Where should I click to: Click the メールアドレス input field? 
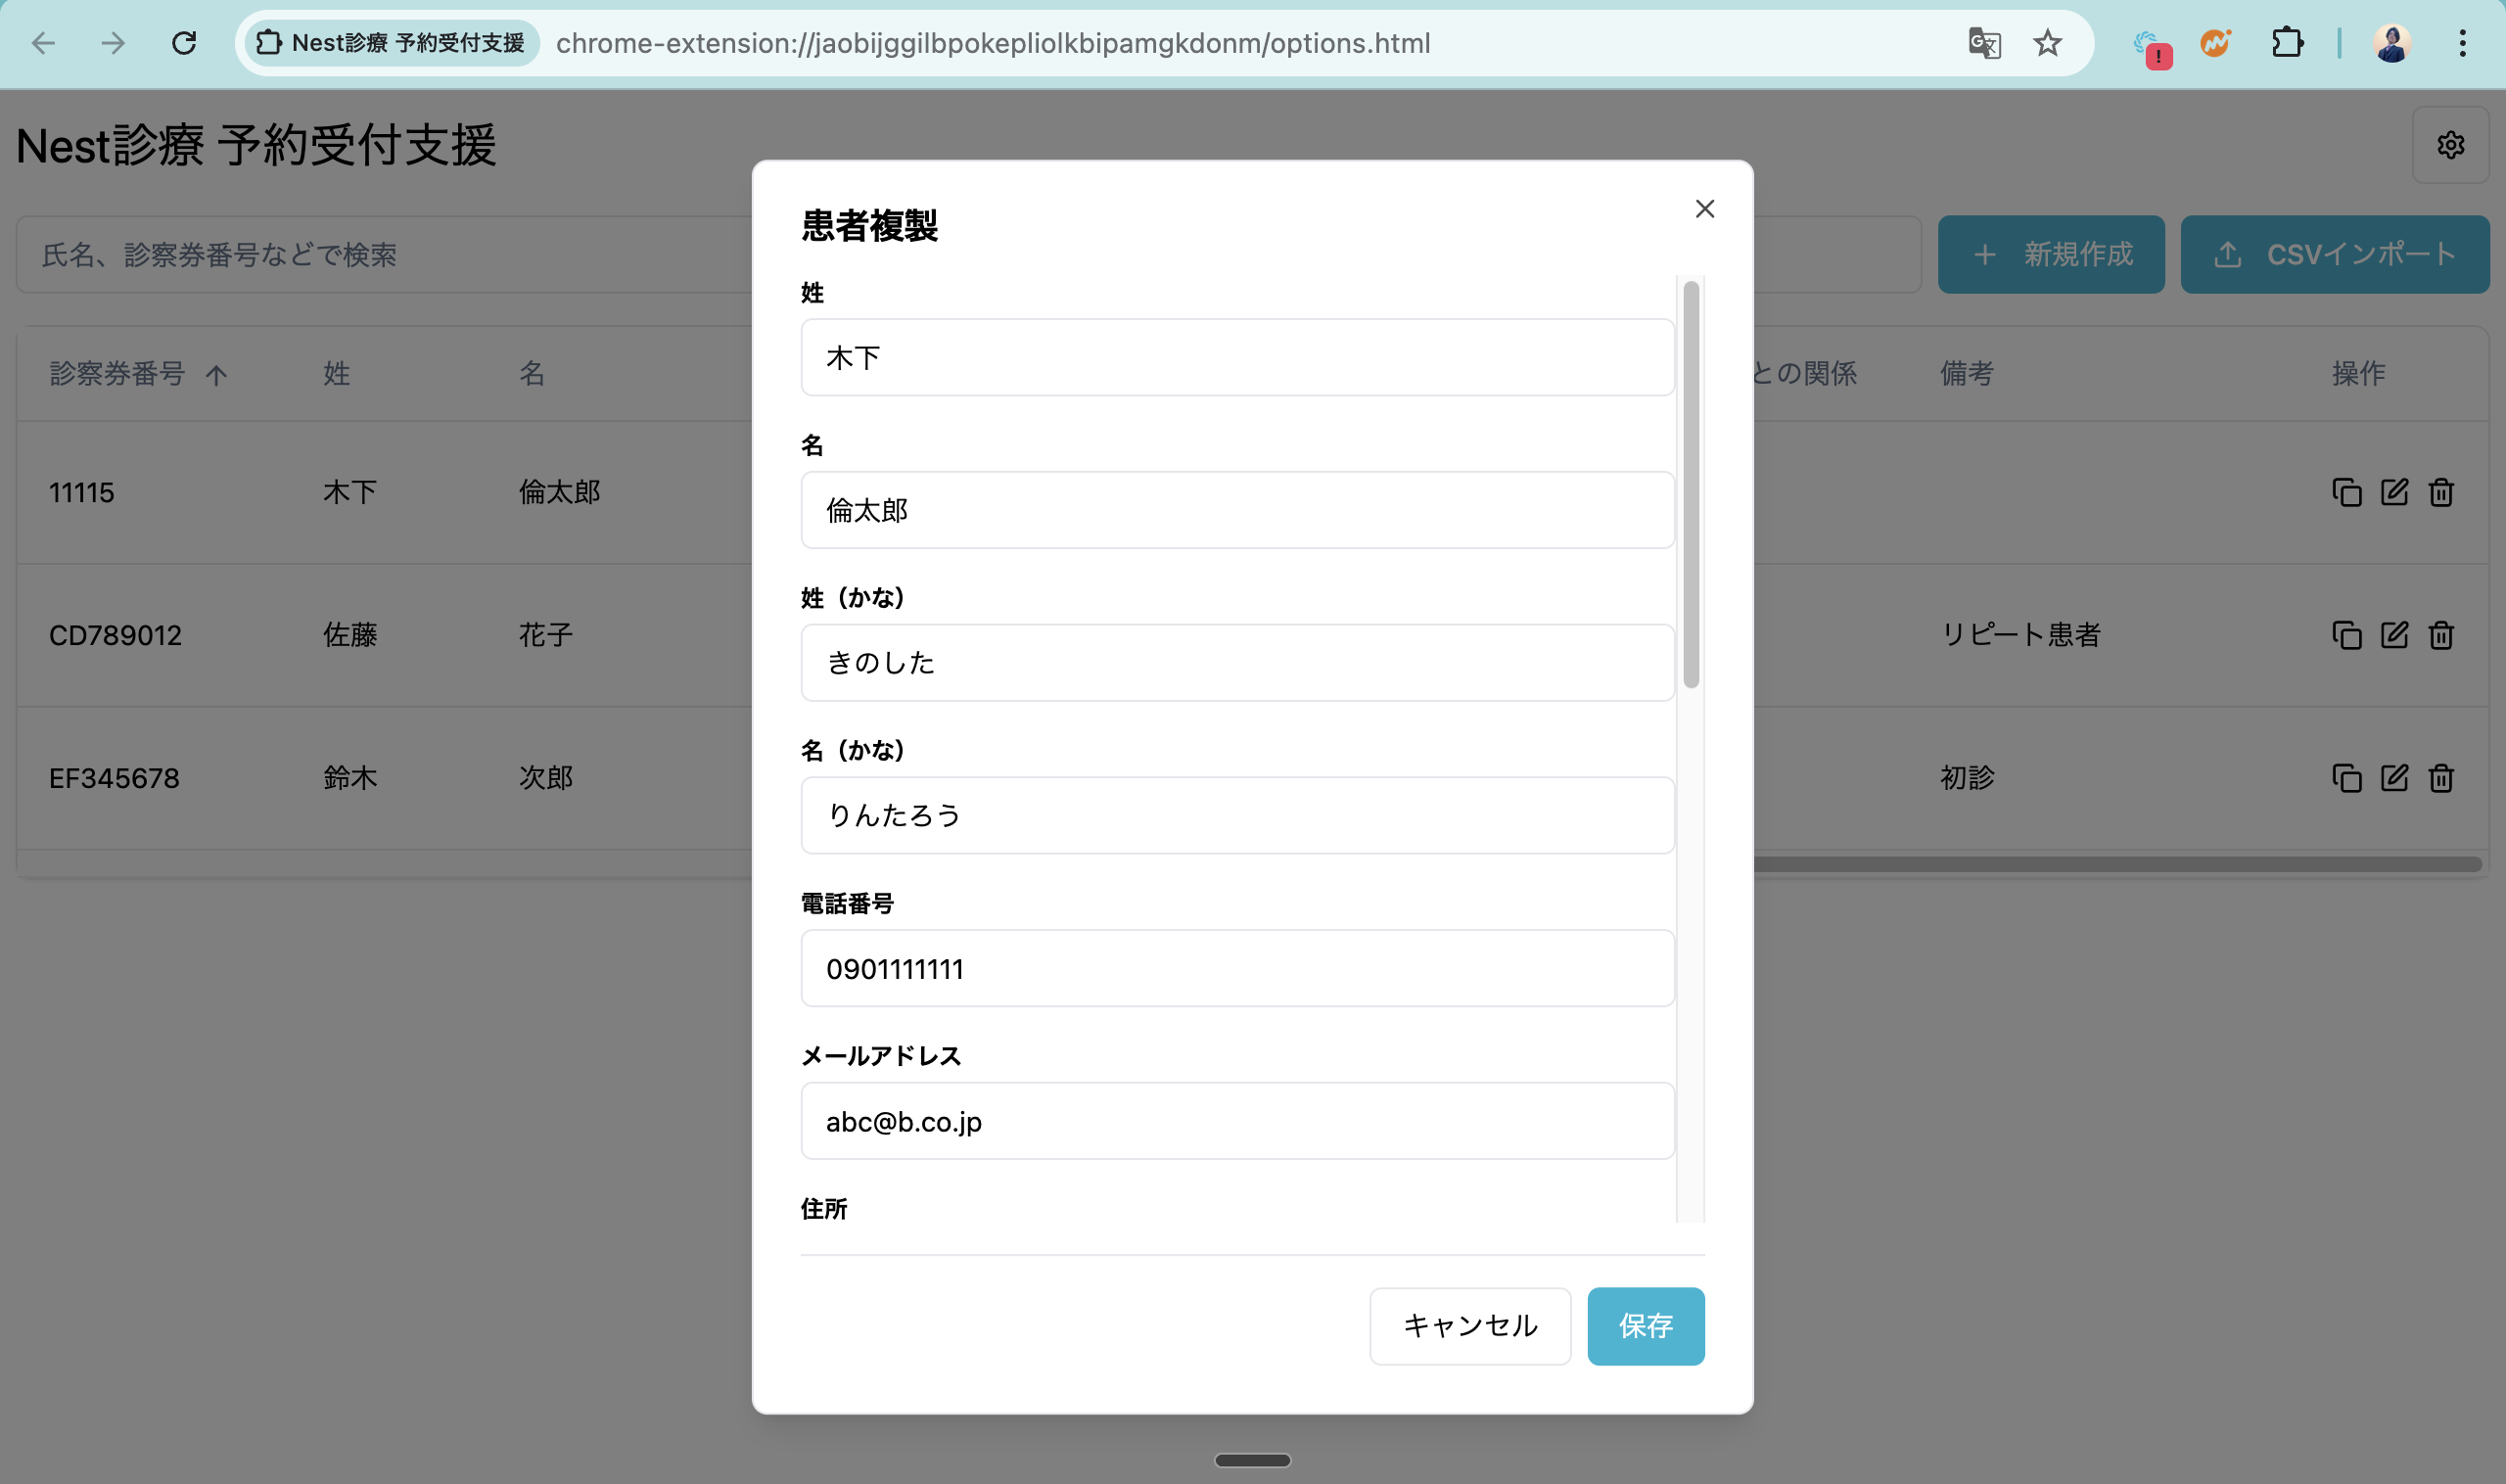click(x=1237, y=1121)
